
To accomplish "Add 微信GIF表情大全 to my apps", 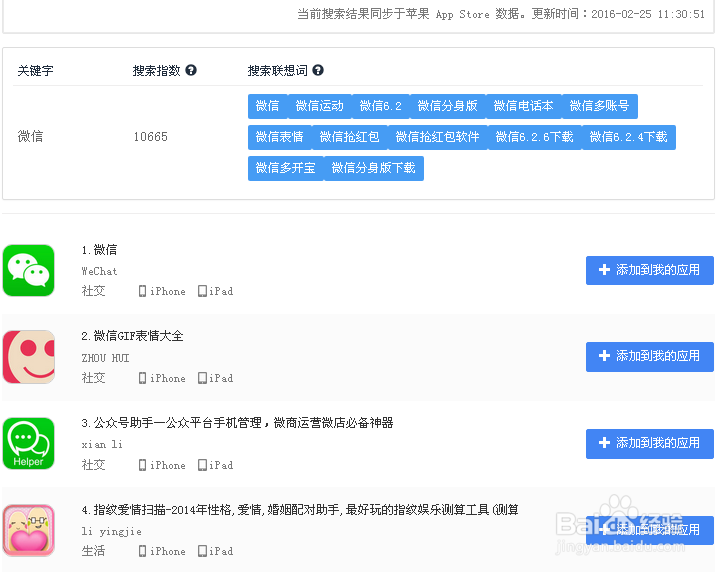I will [650, 356].
